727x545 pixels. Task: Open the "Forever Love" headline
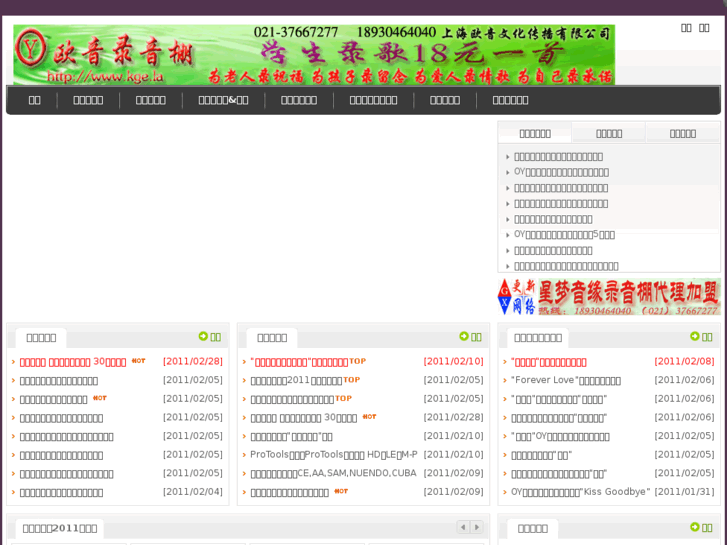tap(566, 380)
